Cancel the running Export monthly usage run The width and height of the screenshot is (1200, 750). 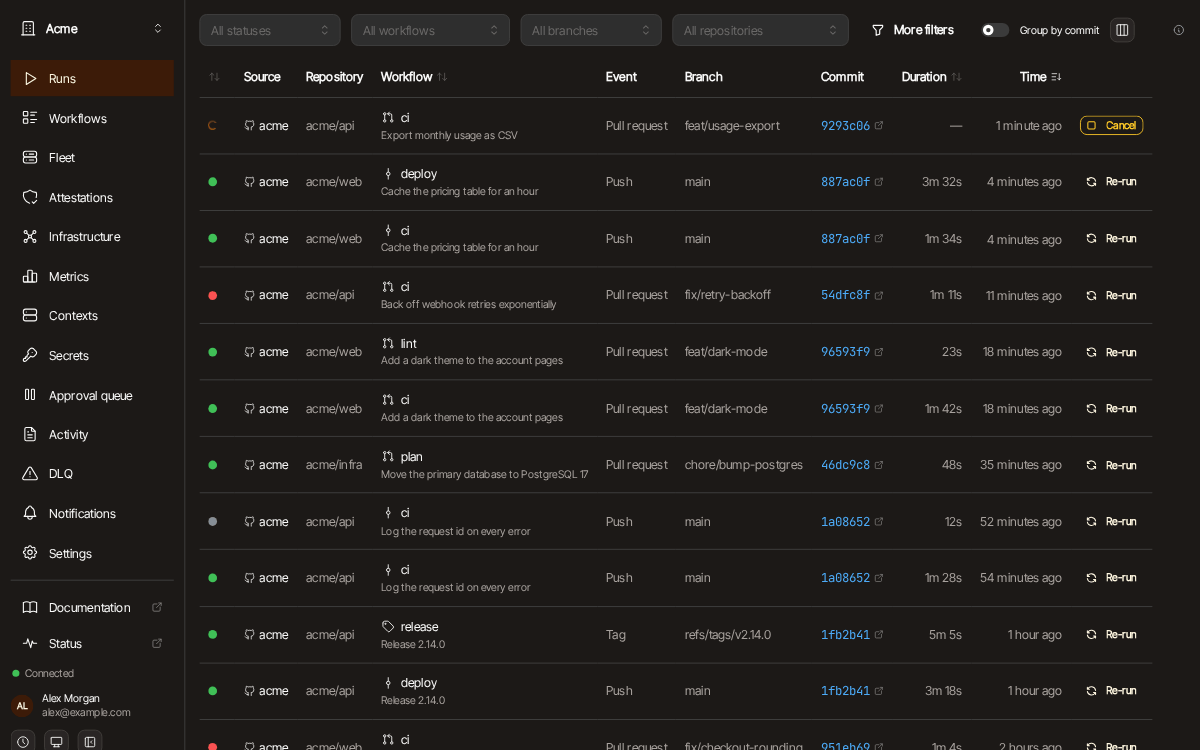[1111, 125]
